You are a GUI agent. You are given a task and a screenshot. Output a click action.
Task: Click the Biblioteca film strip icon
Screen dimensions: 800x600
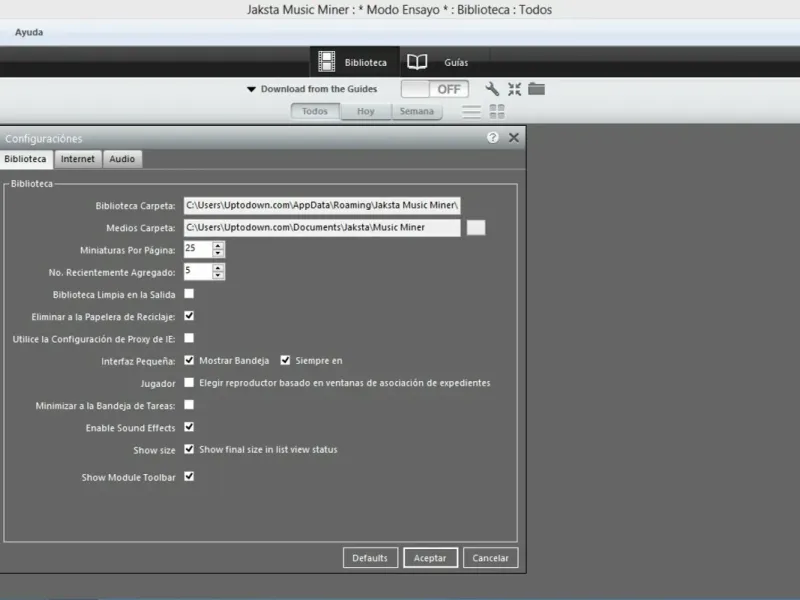point(327,62)
